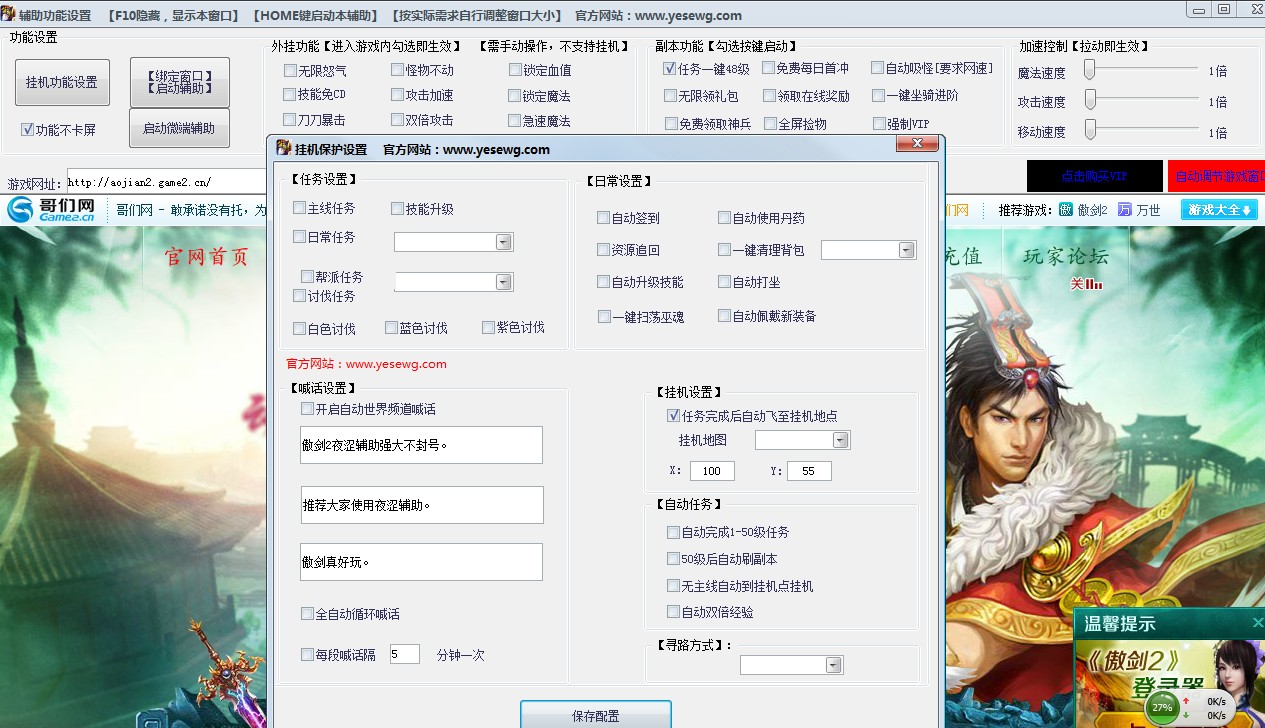Click the 启动微端辅助 button

pos(179,128)
